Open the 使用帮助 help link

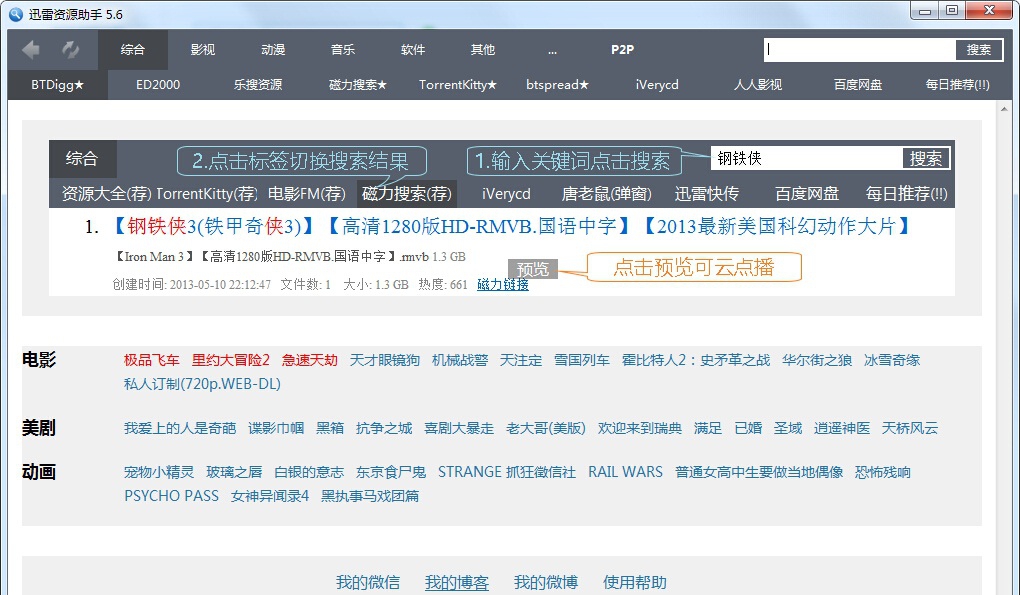click(635, 582)
